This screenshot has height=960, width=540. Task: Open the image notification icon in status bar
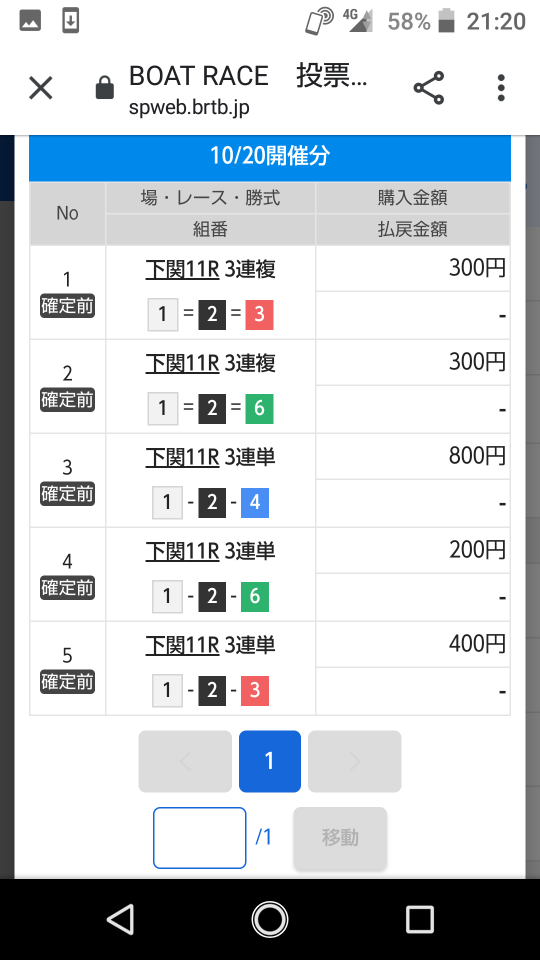(x=30, y=21)
